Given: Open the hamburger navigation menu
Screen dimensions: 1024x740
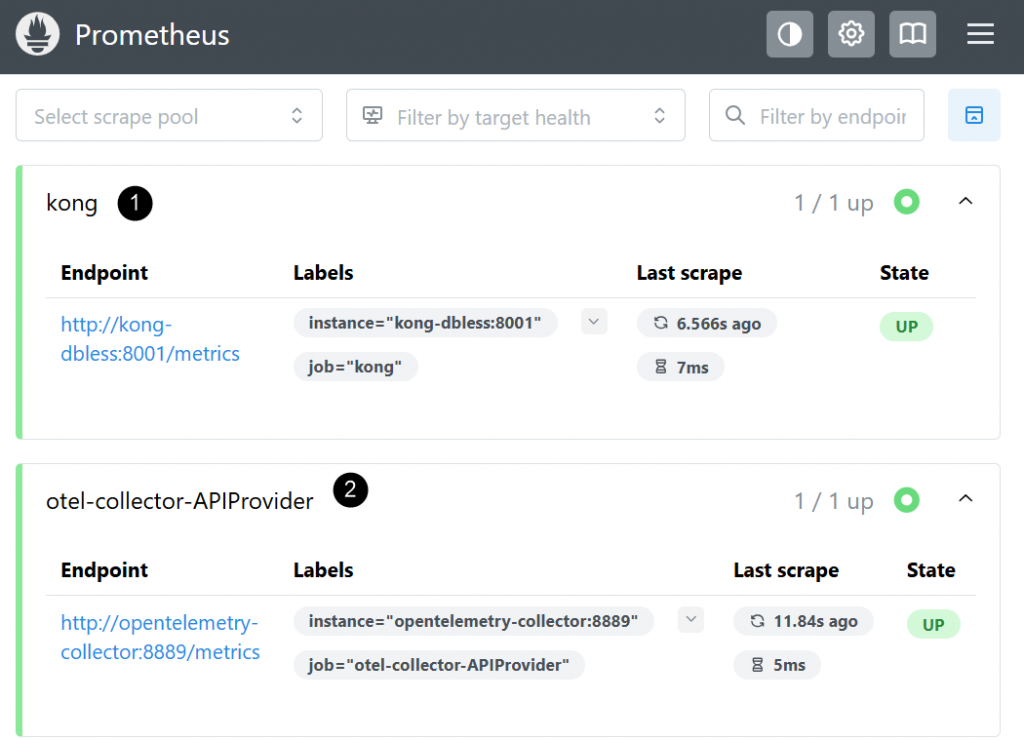Looking at the screenshot, I should pos(980,35).
